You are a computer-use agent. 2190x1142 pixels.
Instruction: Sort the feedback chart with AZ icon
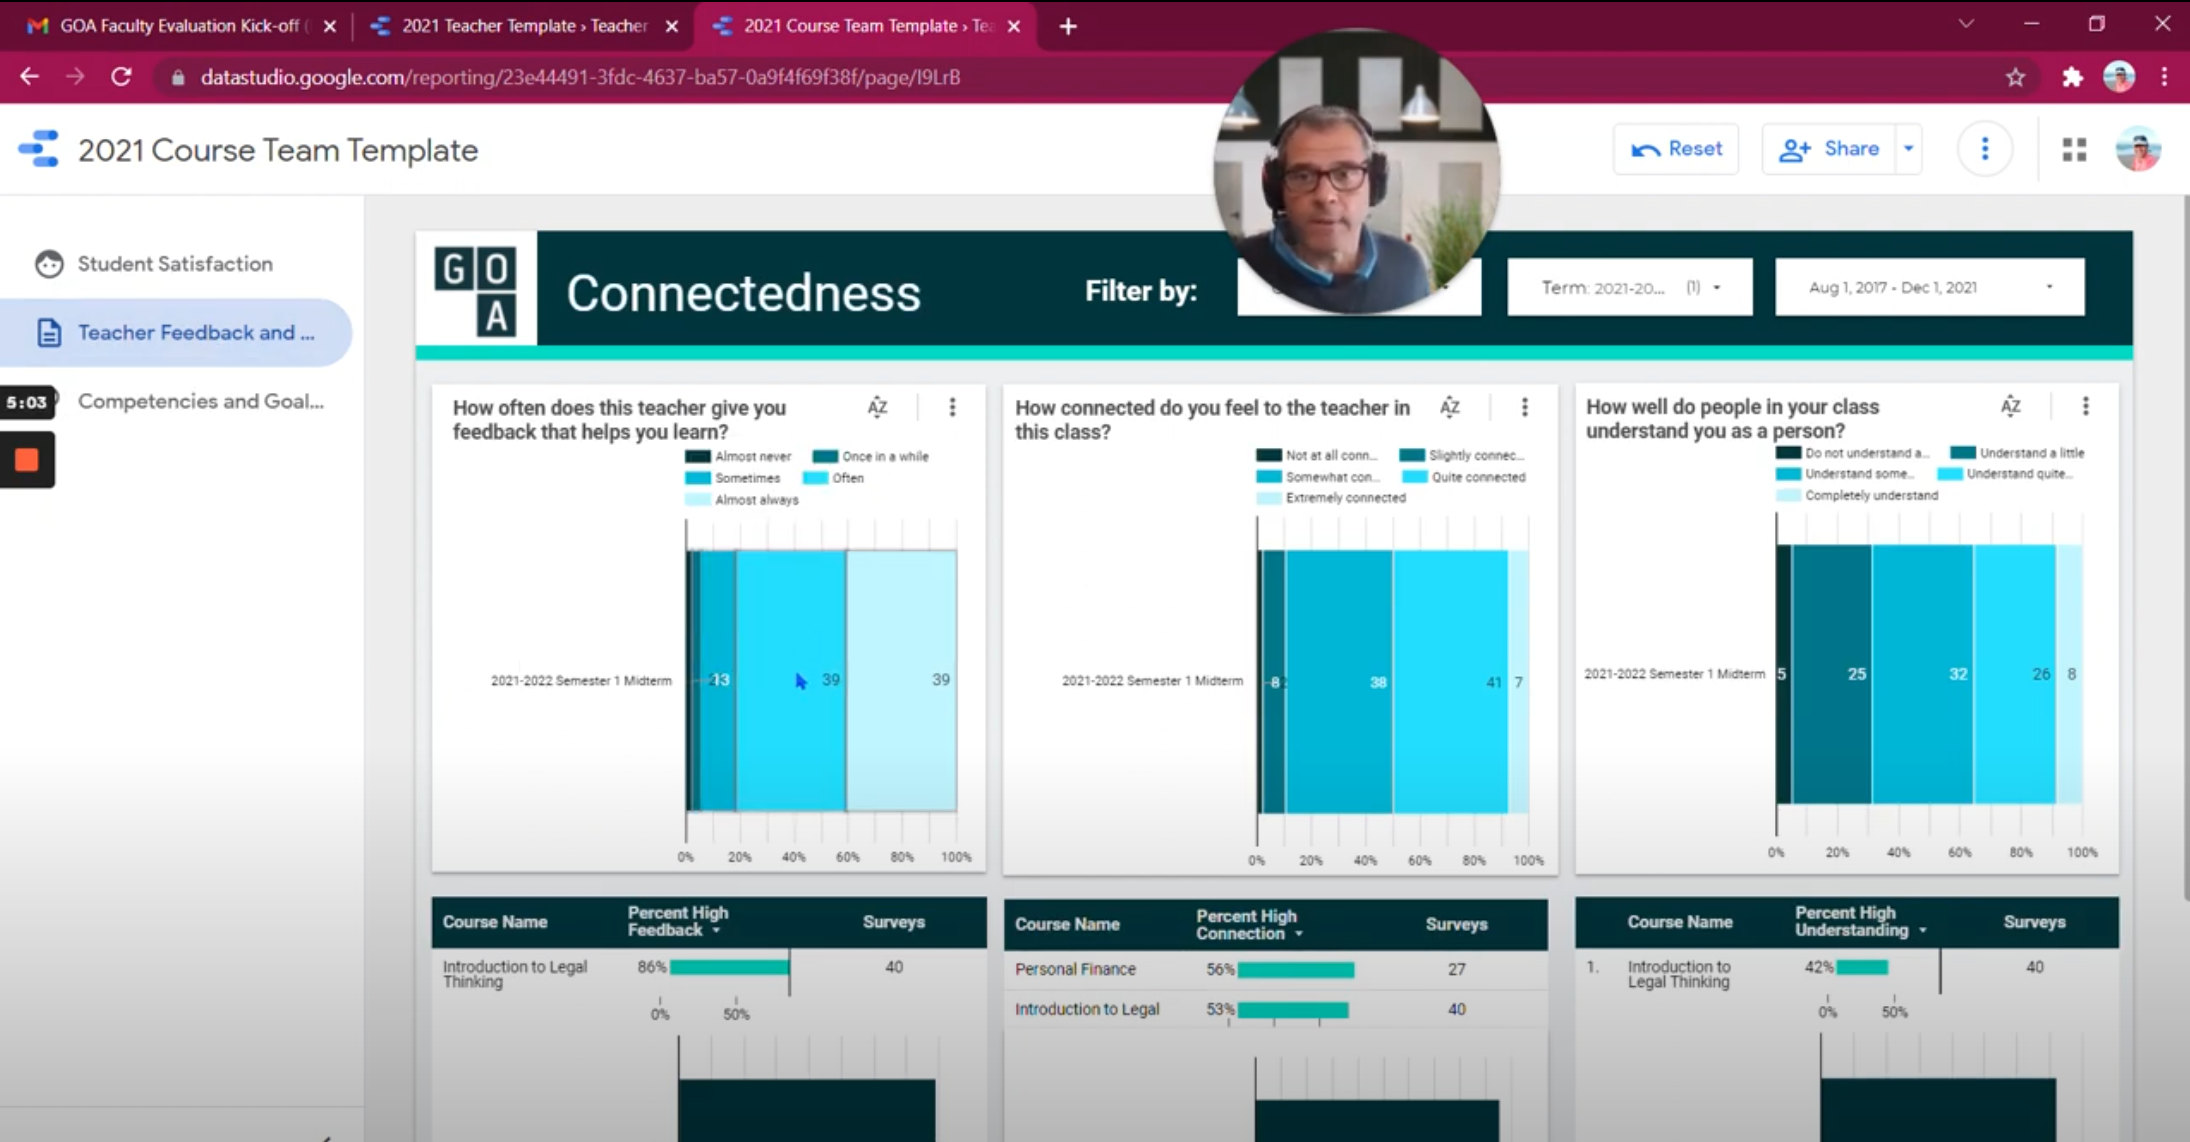click(877, 407)
